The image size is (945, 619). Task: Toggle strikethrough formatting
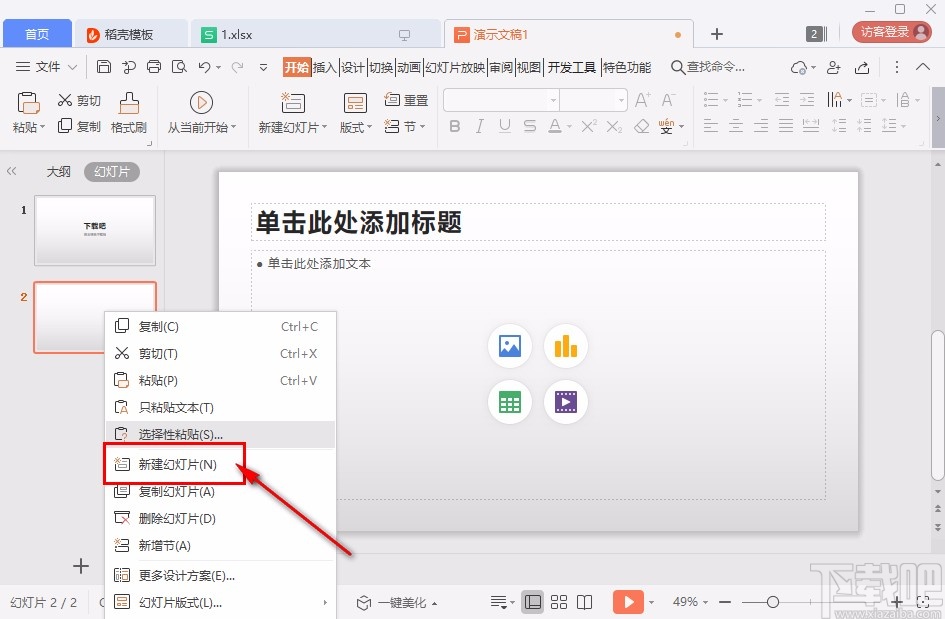point(528,126)
